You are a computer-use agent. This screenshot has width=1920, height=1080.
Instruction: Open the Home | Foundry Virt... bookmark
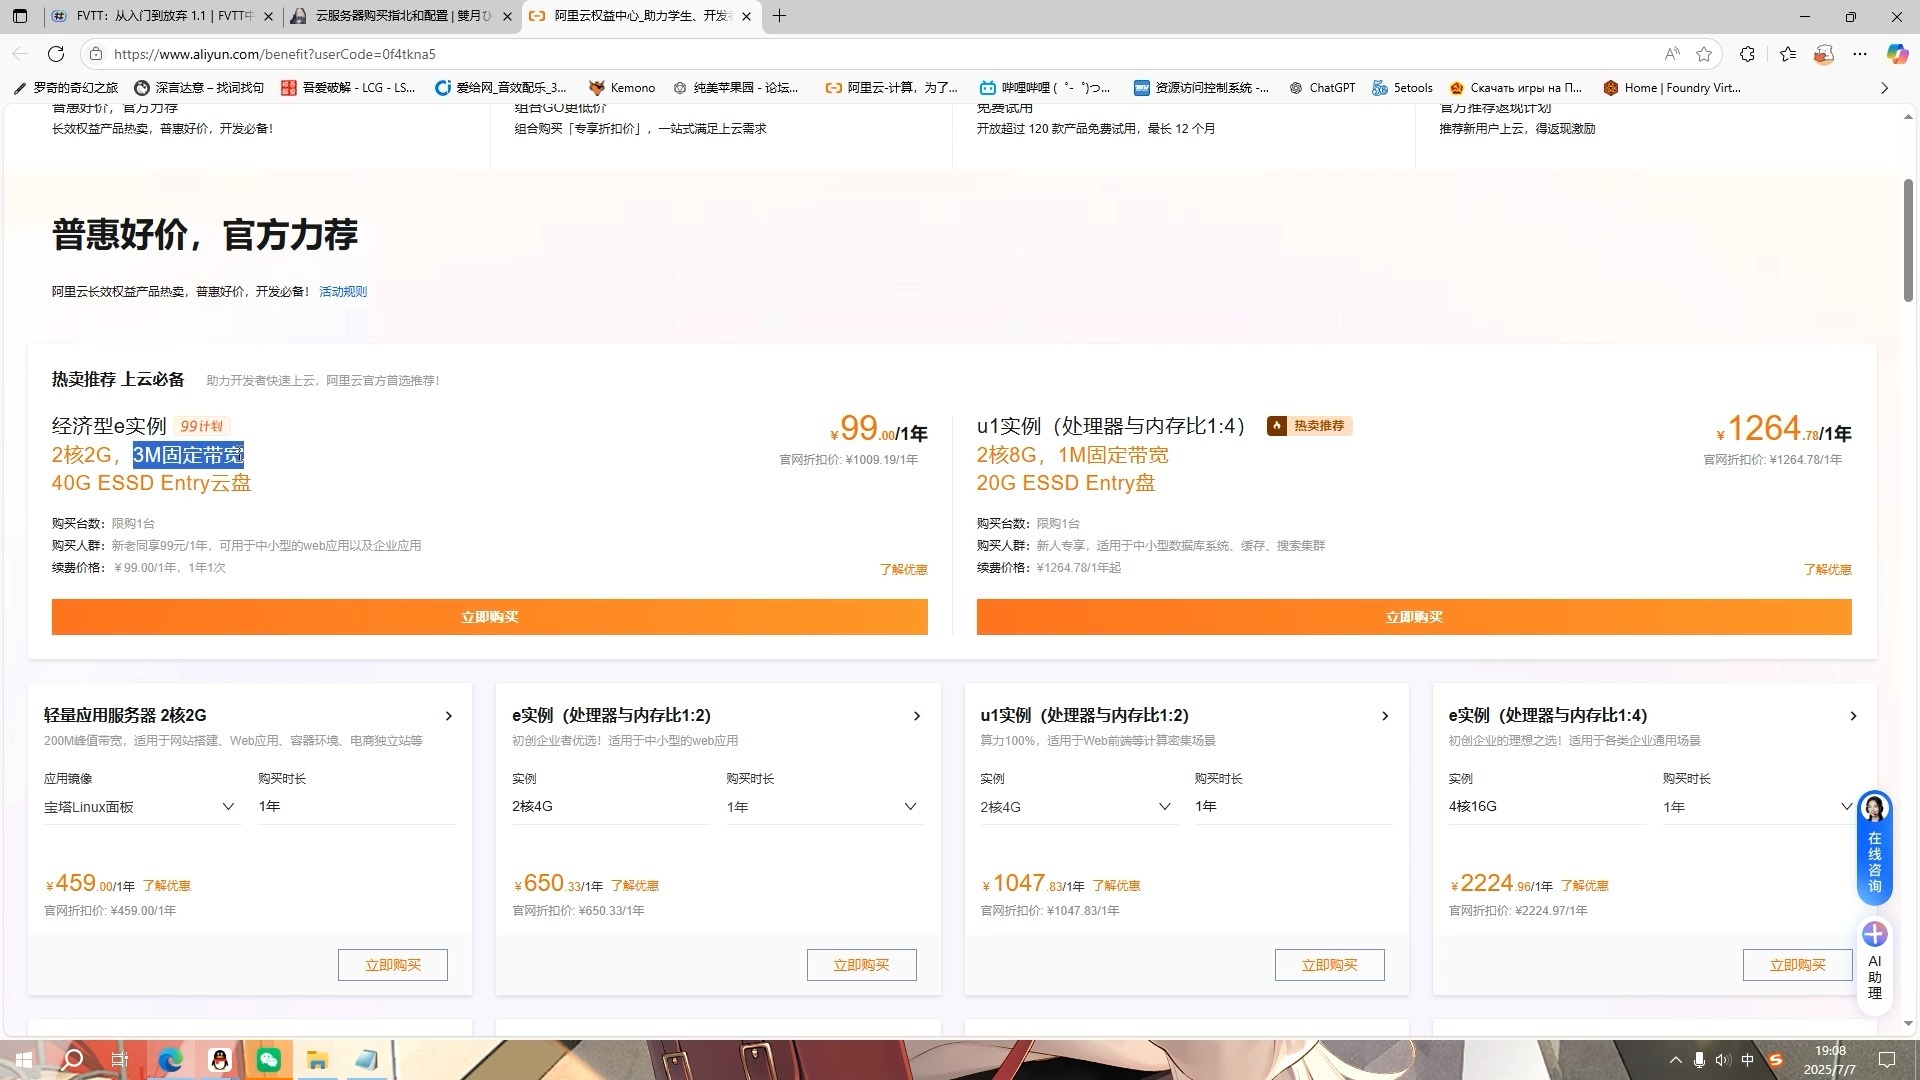click(1672, 88)
